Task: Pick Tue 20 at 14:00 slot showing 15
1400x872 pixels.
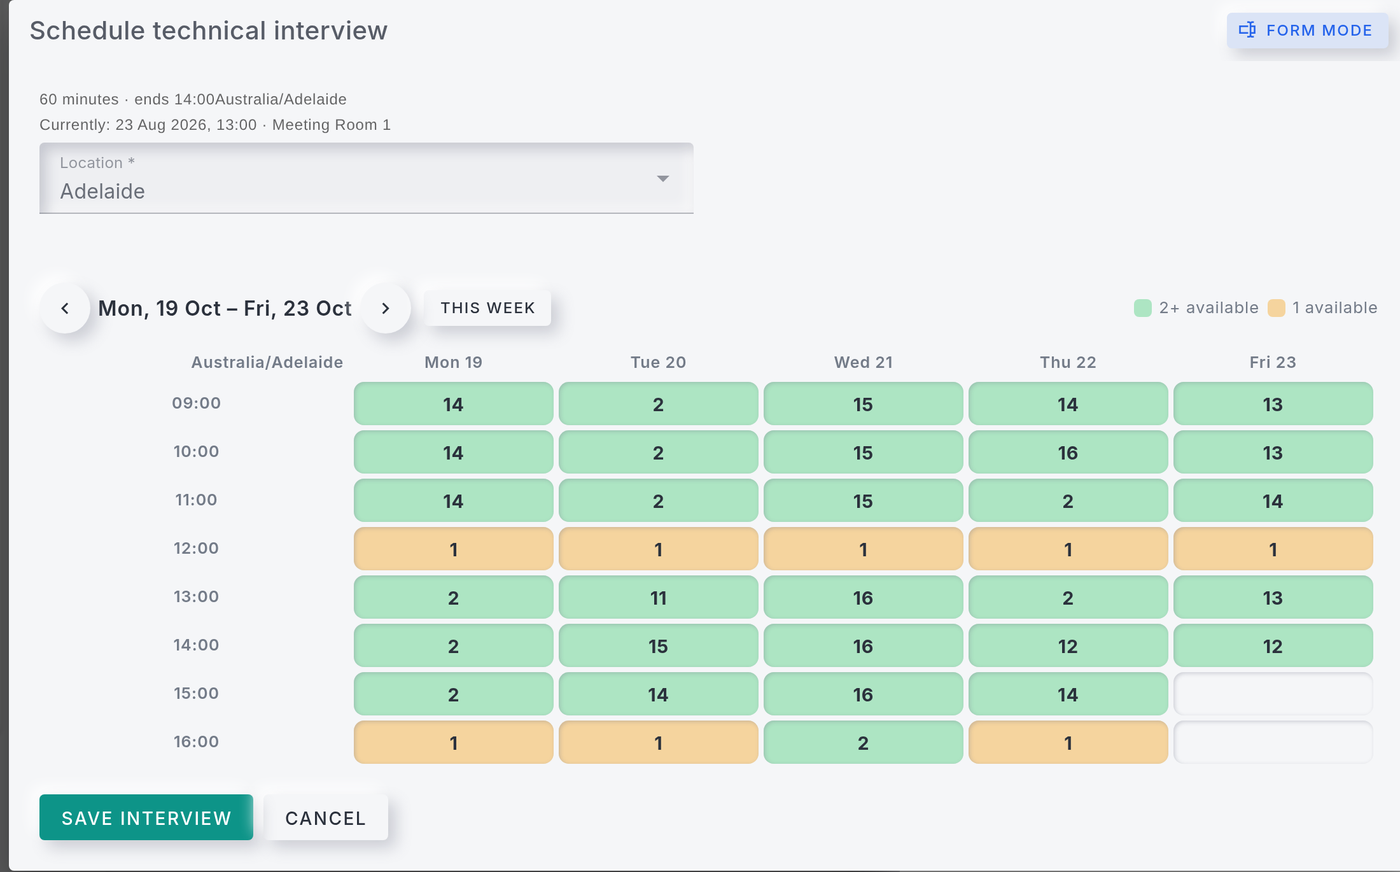Action: 658,646
